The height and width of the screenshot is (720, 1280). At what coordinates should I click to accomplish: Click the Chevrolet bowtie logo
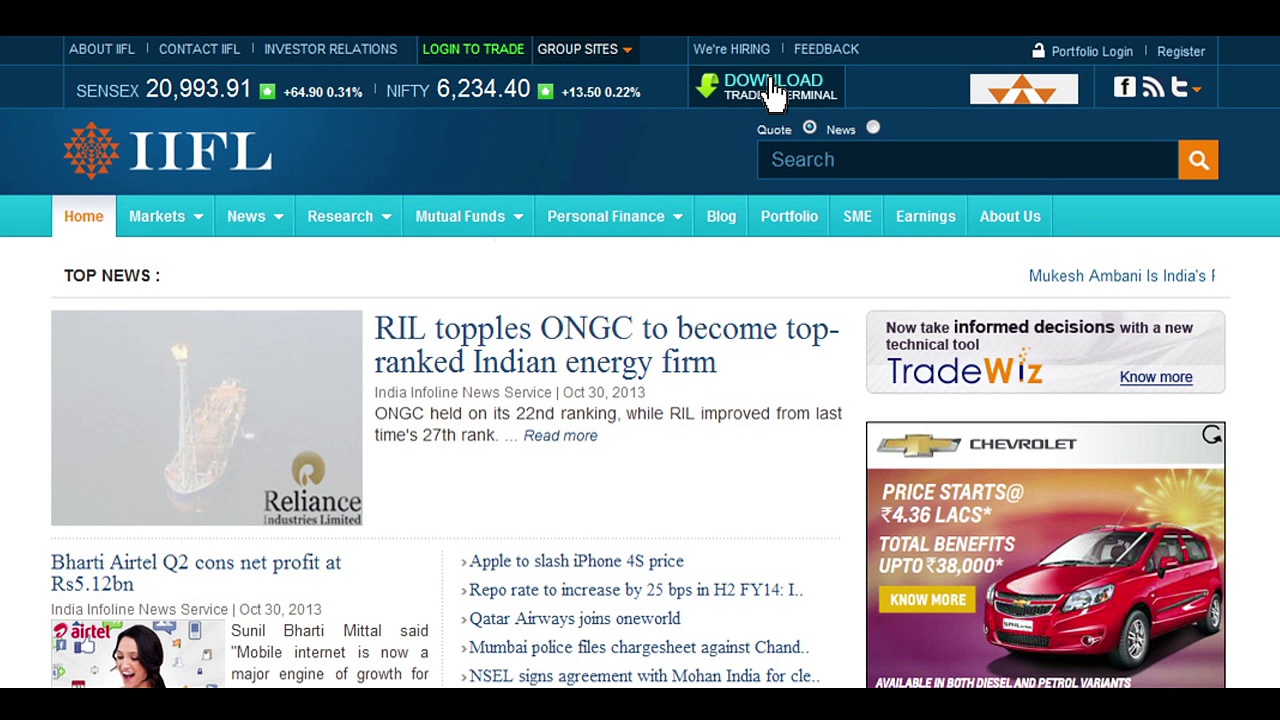(918, 445)
